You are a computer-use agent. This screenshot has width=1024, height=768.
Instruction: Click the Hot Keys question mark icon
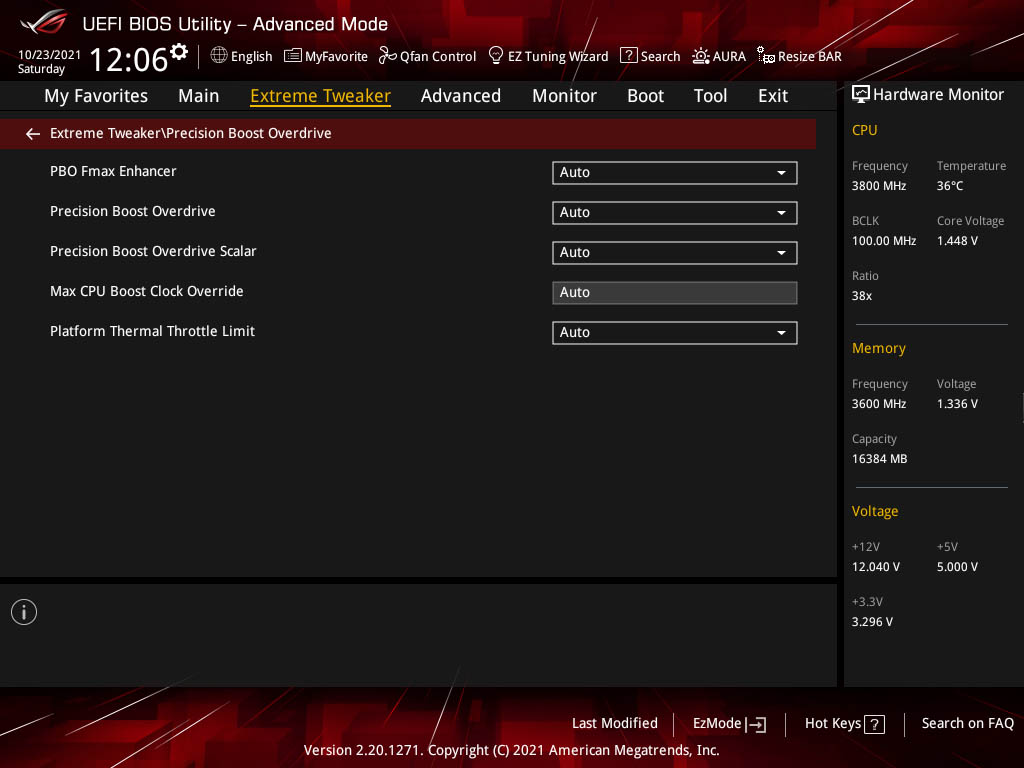874,724
